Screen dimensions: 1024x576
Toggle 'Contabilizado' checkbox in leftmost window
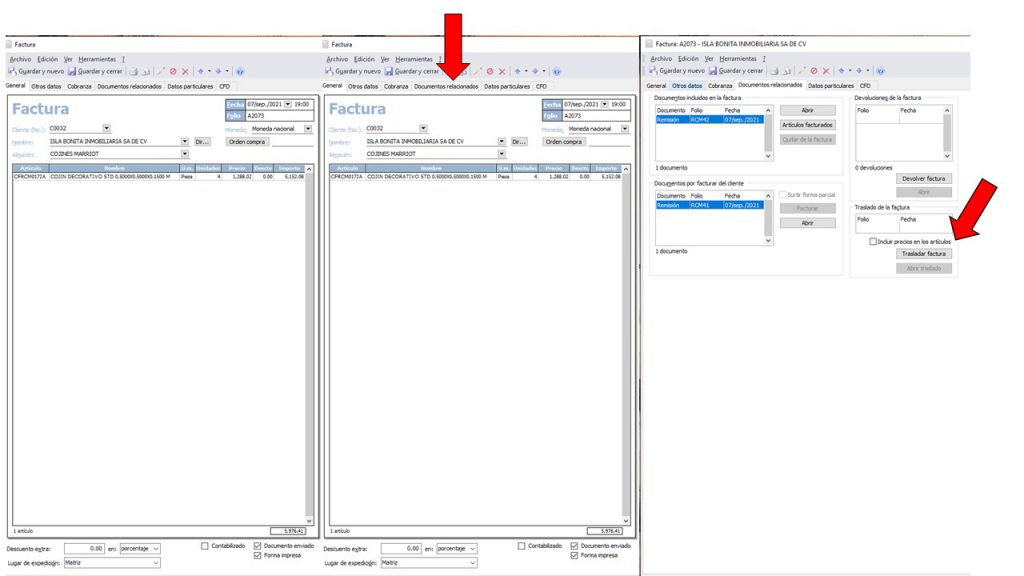[205, 546]
